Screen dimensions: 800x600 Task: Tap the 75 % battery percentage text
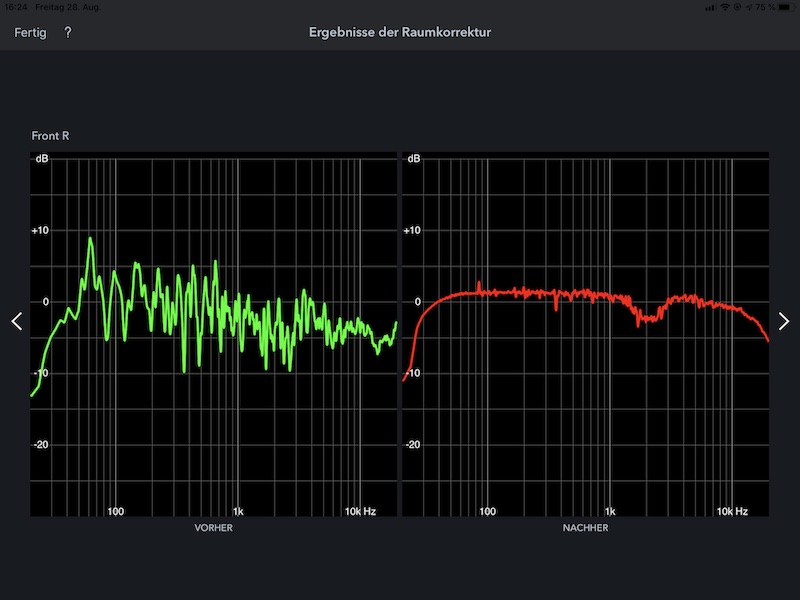coord(765,6)
